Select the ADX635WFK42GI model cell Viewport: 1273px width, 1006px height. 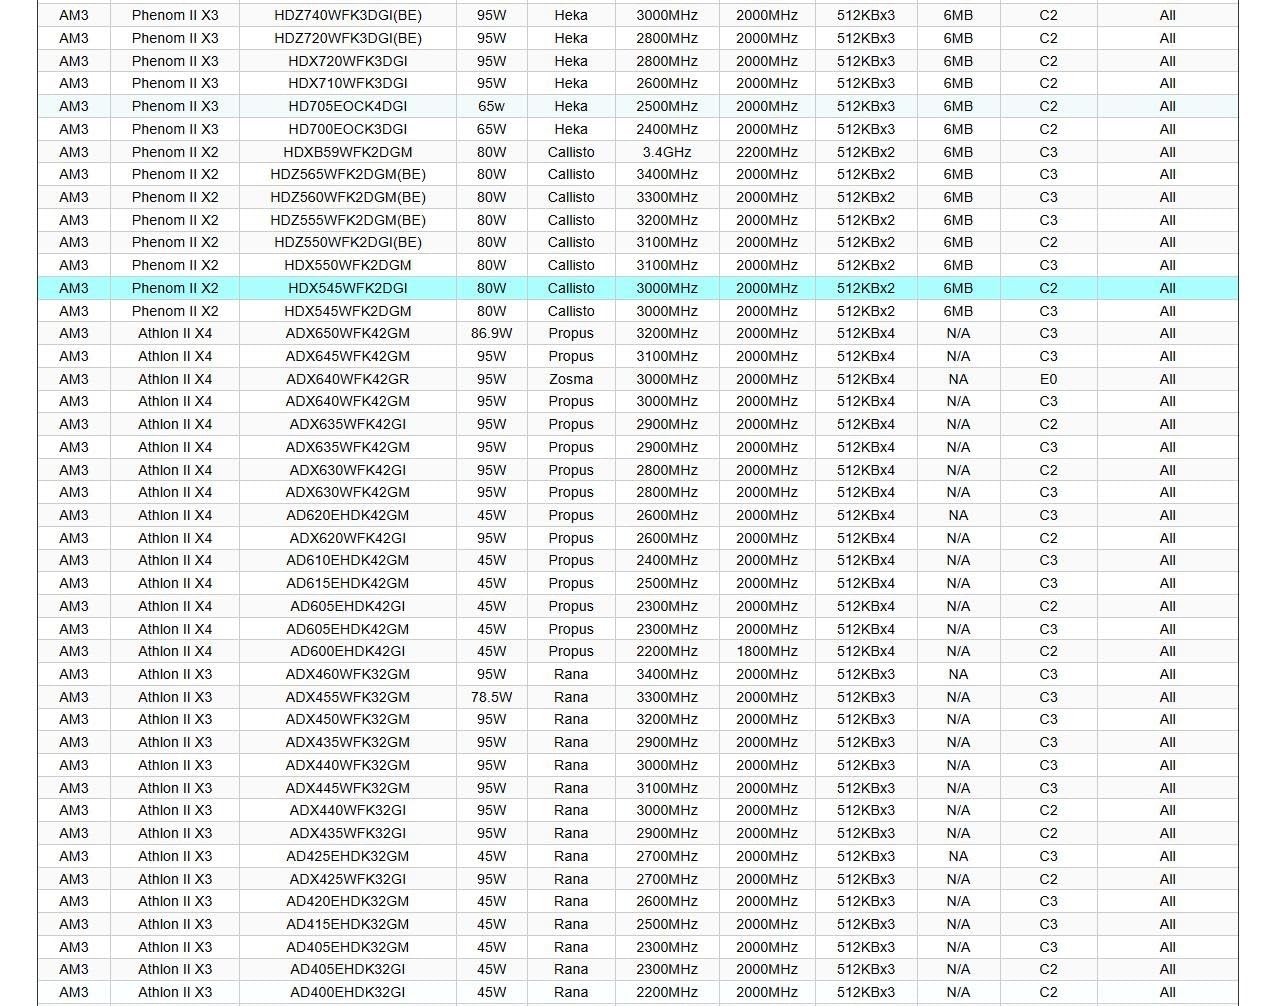pyautogui.click(x=347, y=424)
